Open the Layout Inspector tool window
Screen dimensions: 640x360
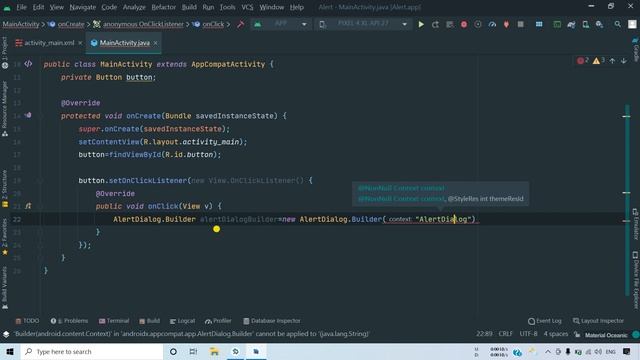point(598,321)
